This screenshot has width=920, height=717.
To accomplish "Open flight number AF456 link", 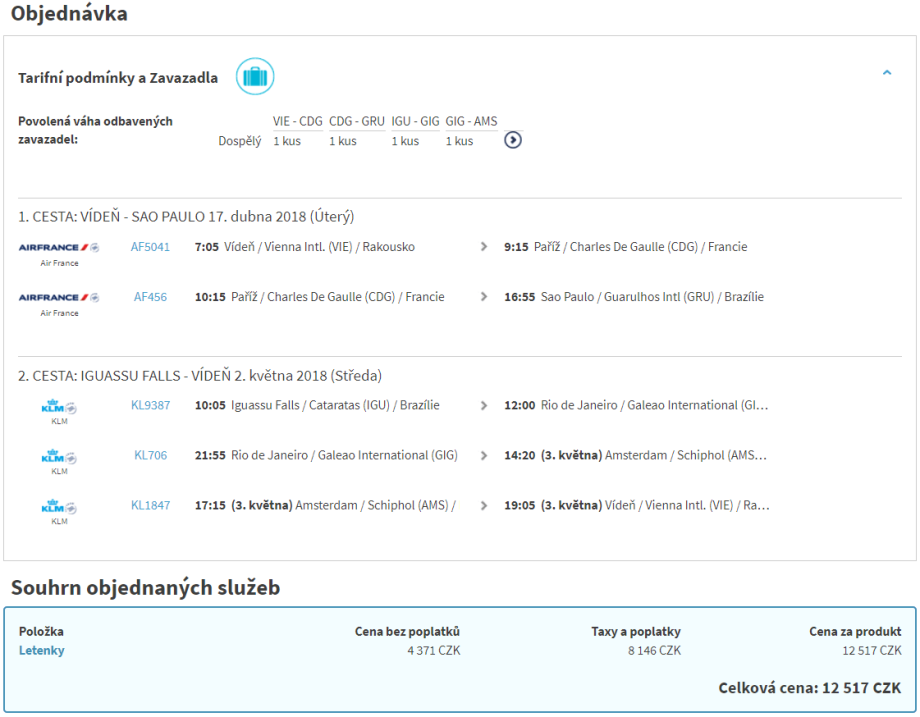I will [x=150, y=297].
